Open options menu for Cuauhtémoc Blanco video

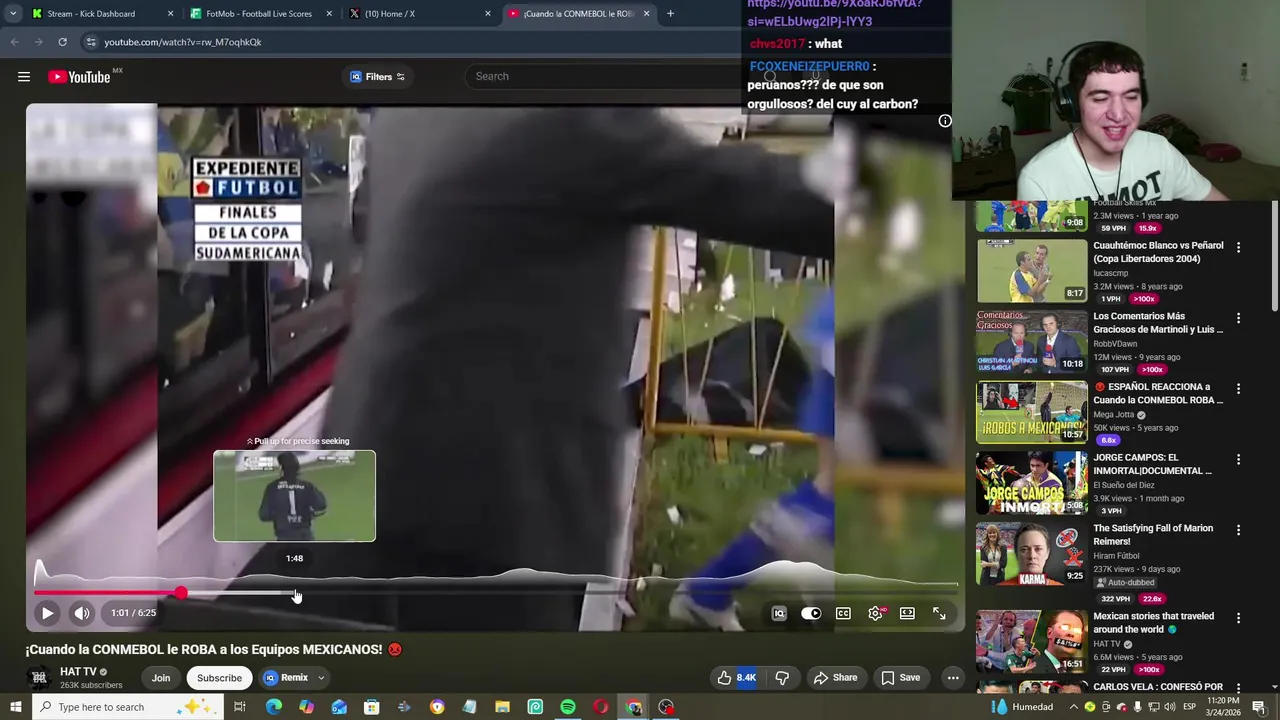pyautogui.click(x=1238, y=247)
